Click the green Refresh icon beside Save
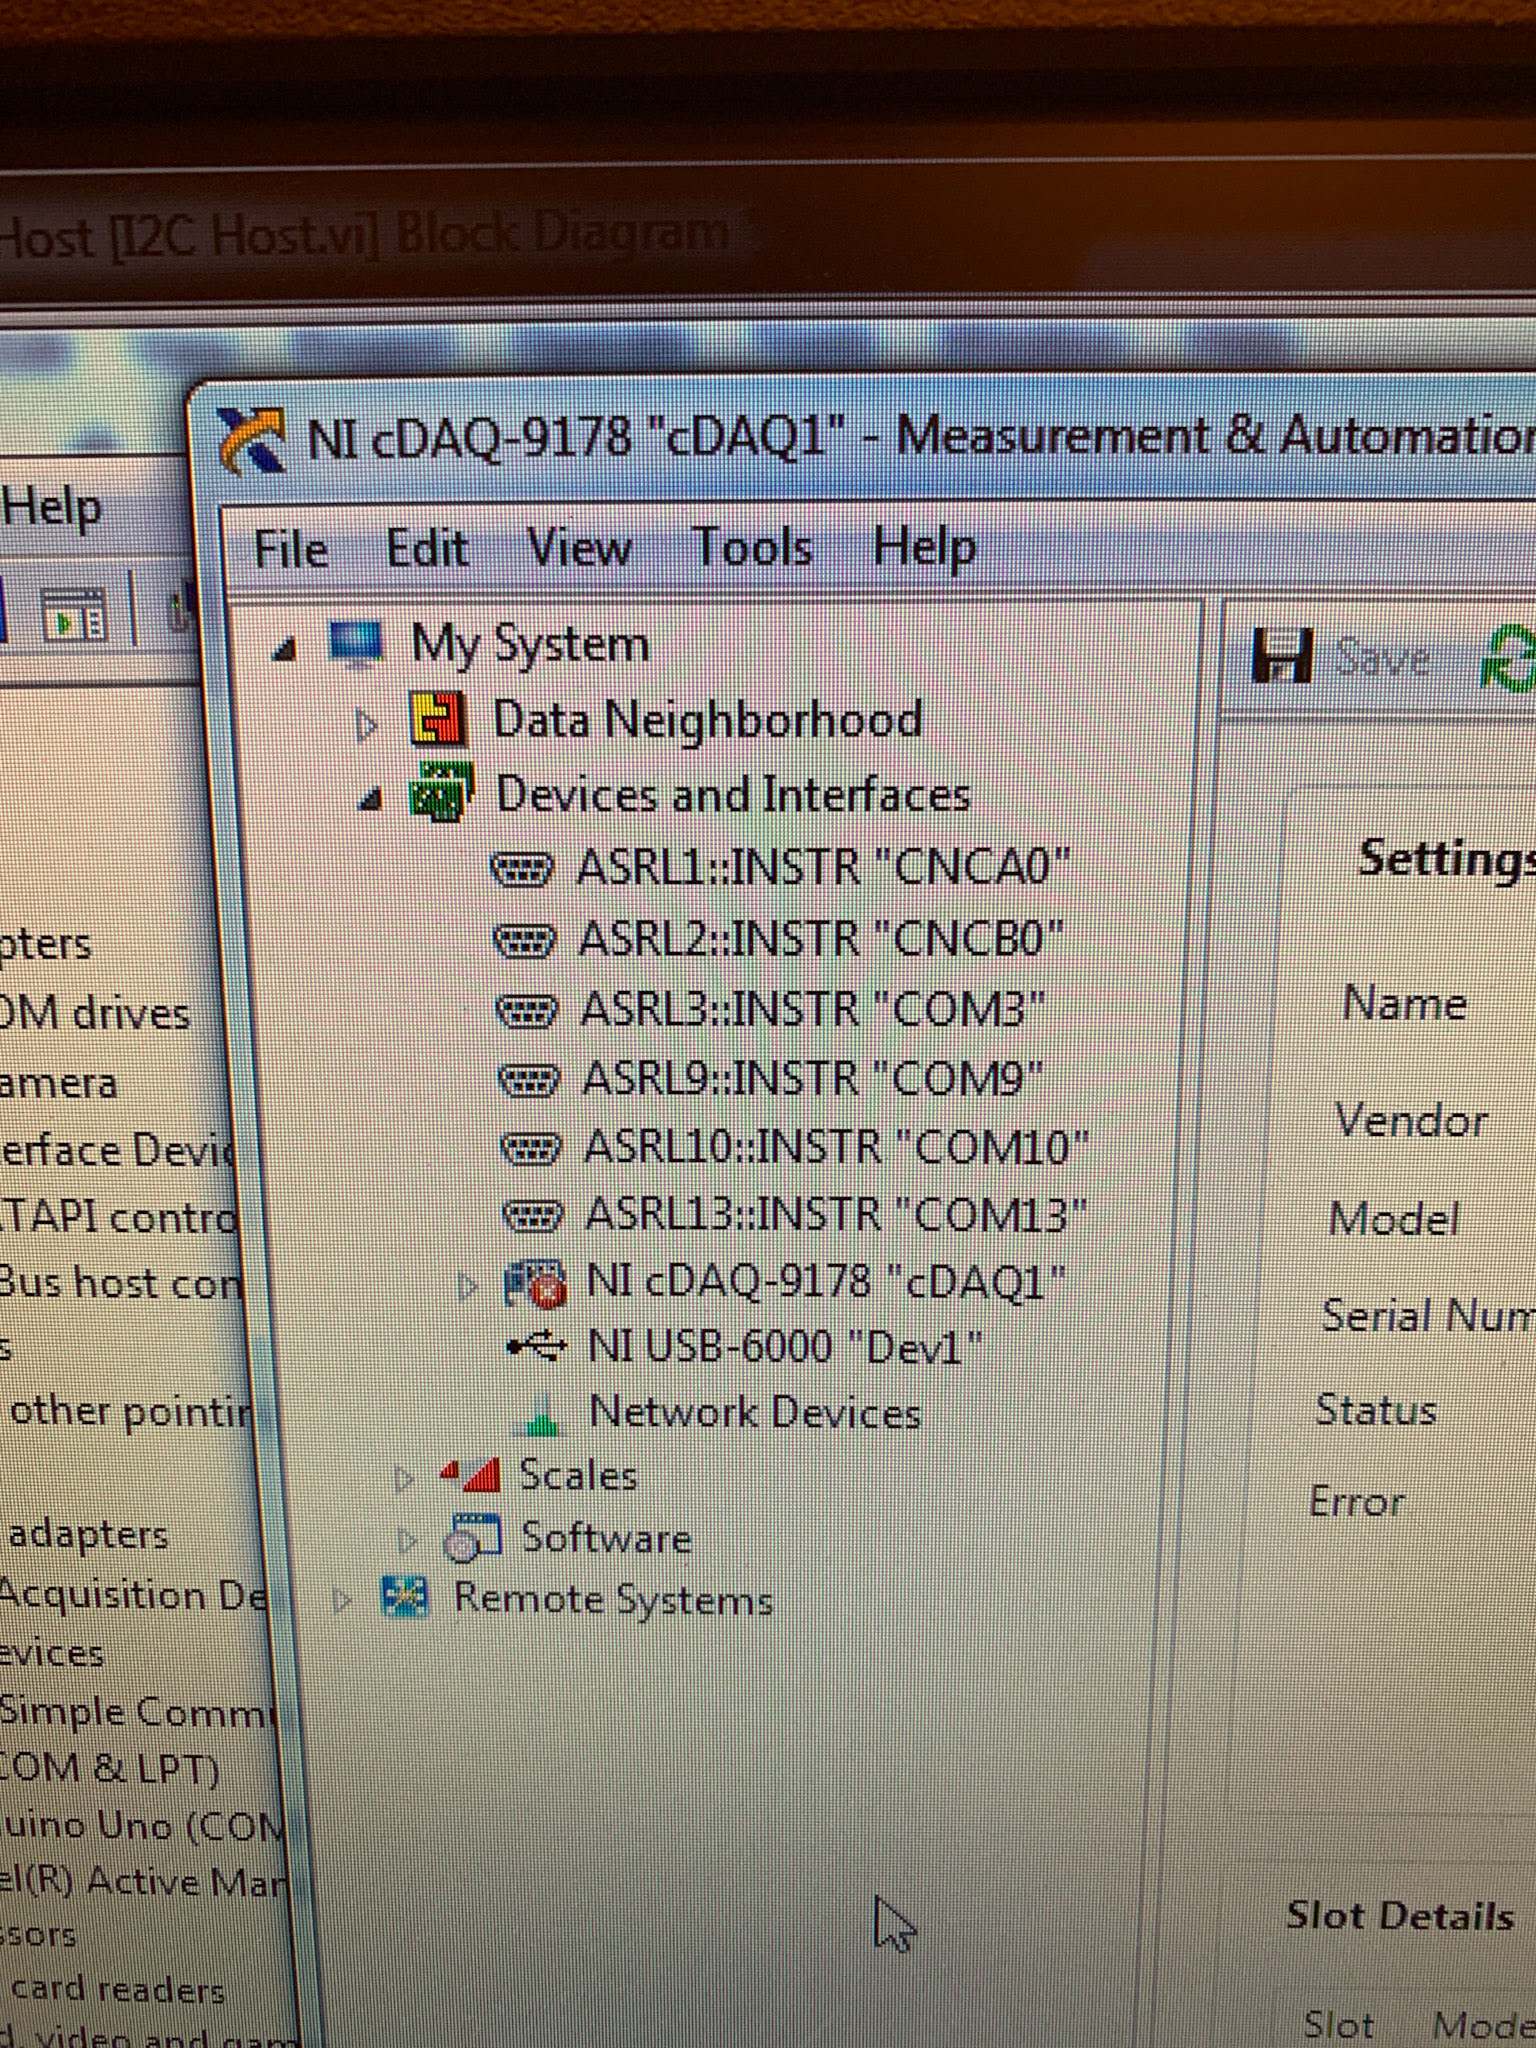 1508,659
